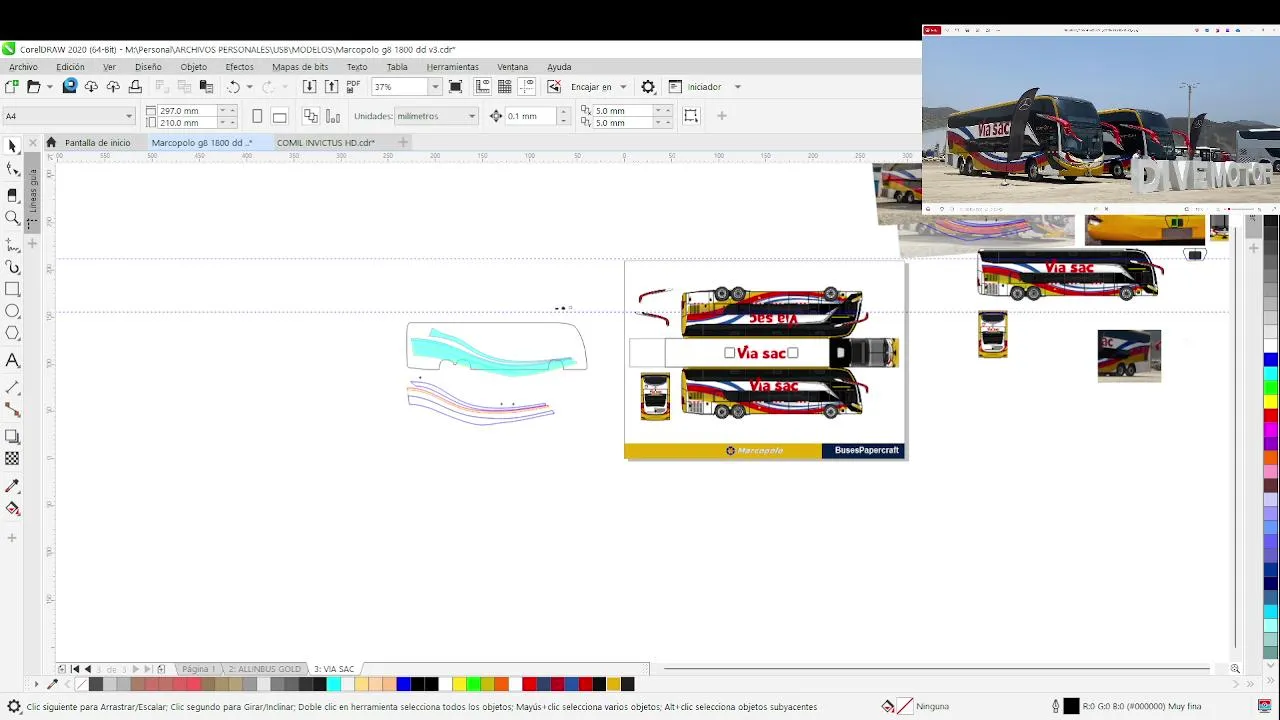Click the nudge distance 0.1 mm field

pyautogui.click(x=530, y=116)
